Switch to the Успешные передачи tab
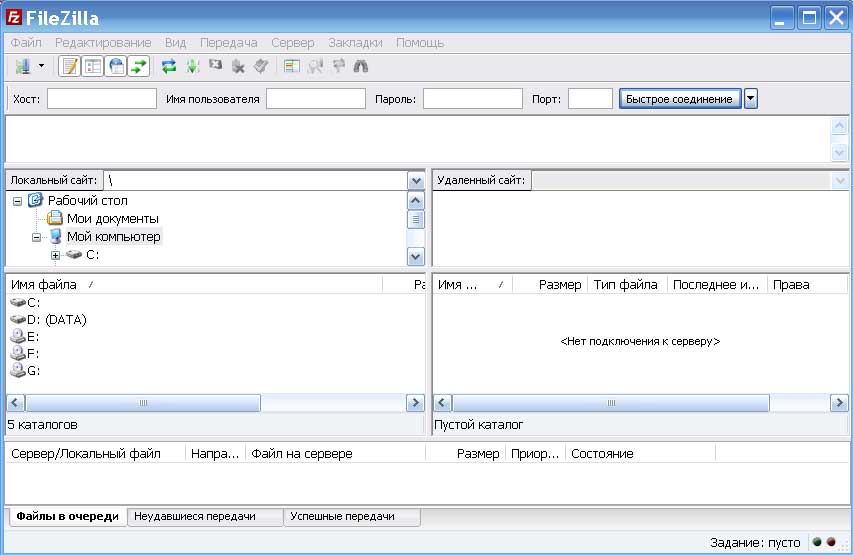The image size is (853, 555). tap(352, 516)
